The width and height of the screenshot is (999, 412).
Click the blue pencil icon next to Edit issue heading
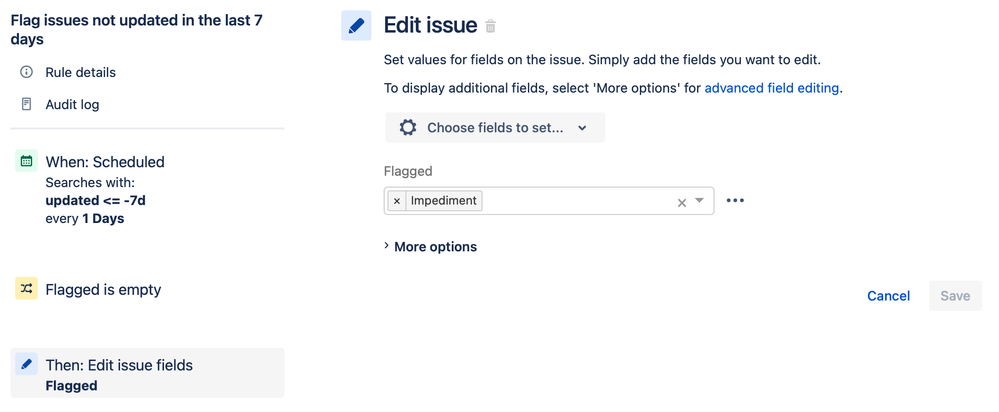[x=356, y=25]
